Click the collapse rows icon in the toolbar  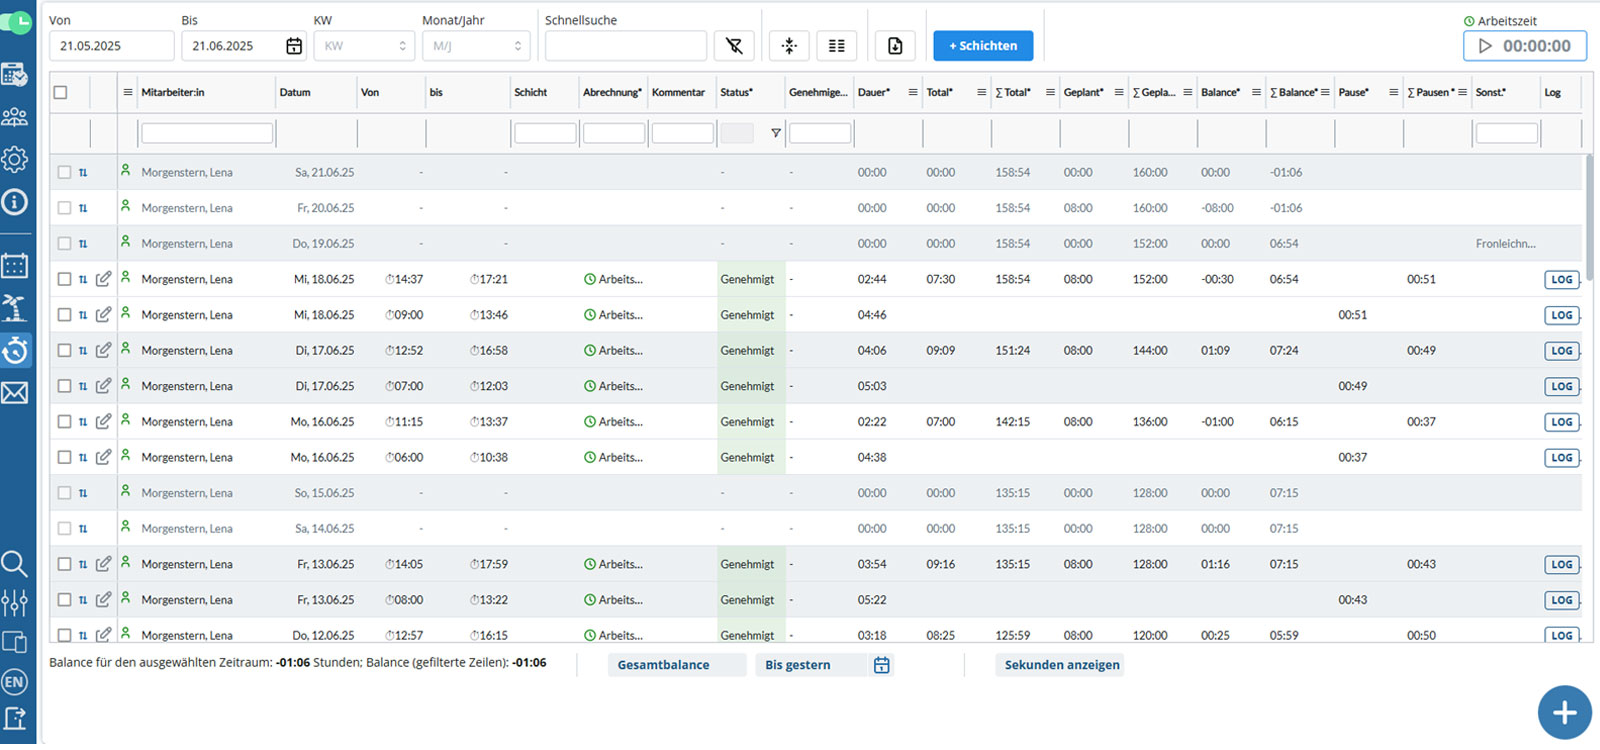(789, 46)
